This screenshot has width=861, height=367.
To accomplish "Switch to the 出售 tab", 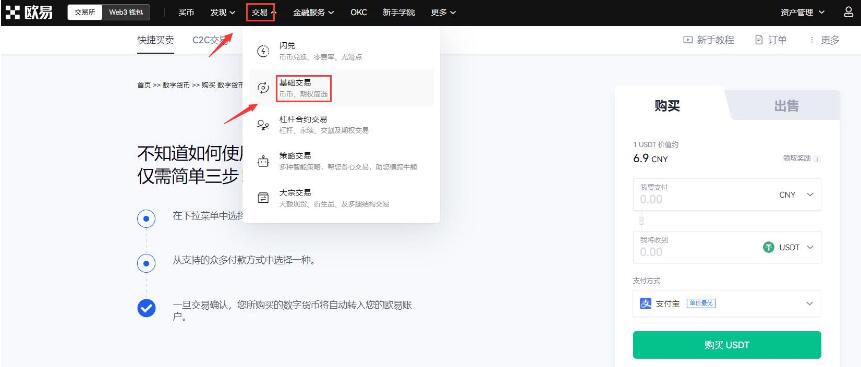I will 786,106.
